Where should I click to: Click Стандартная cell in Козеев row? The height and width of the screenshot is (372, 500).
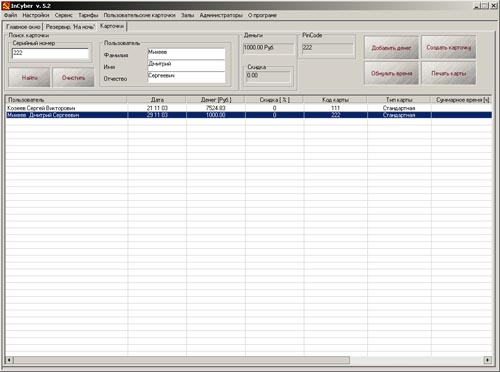tap(399, 108)
